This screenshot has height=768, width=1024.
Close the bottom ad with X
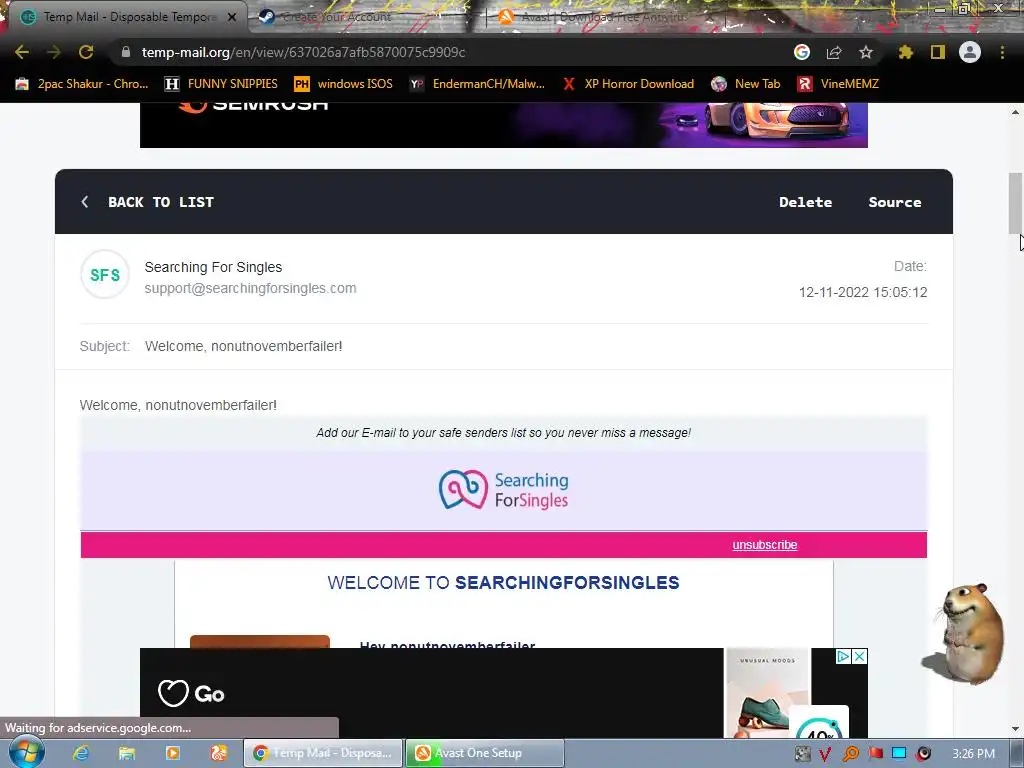[x=860, y=656]
